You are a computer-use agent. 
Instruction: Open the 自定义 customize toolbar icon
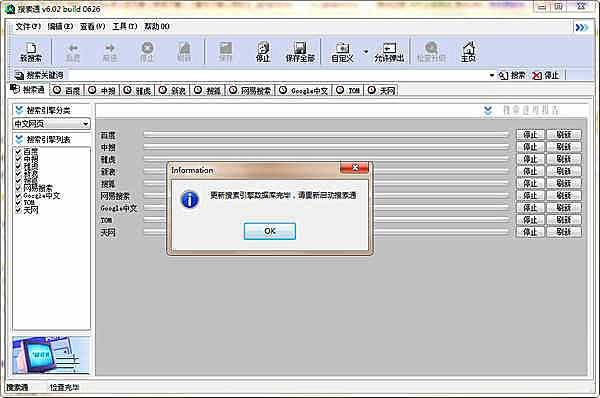coord(342,52)
